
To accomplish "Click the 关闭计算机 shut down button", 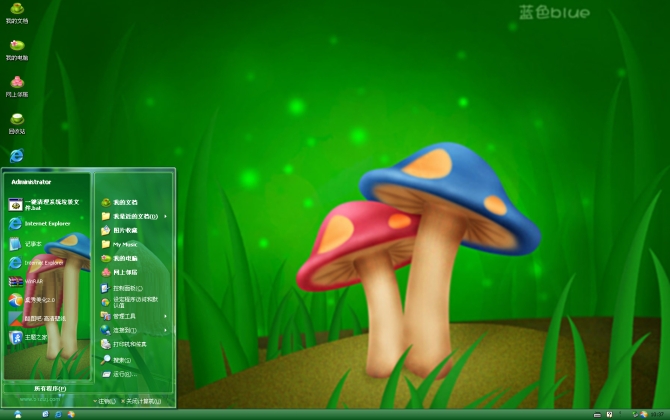I will click(141, 401).
